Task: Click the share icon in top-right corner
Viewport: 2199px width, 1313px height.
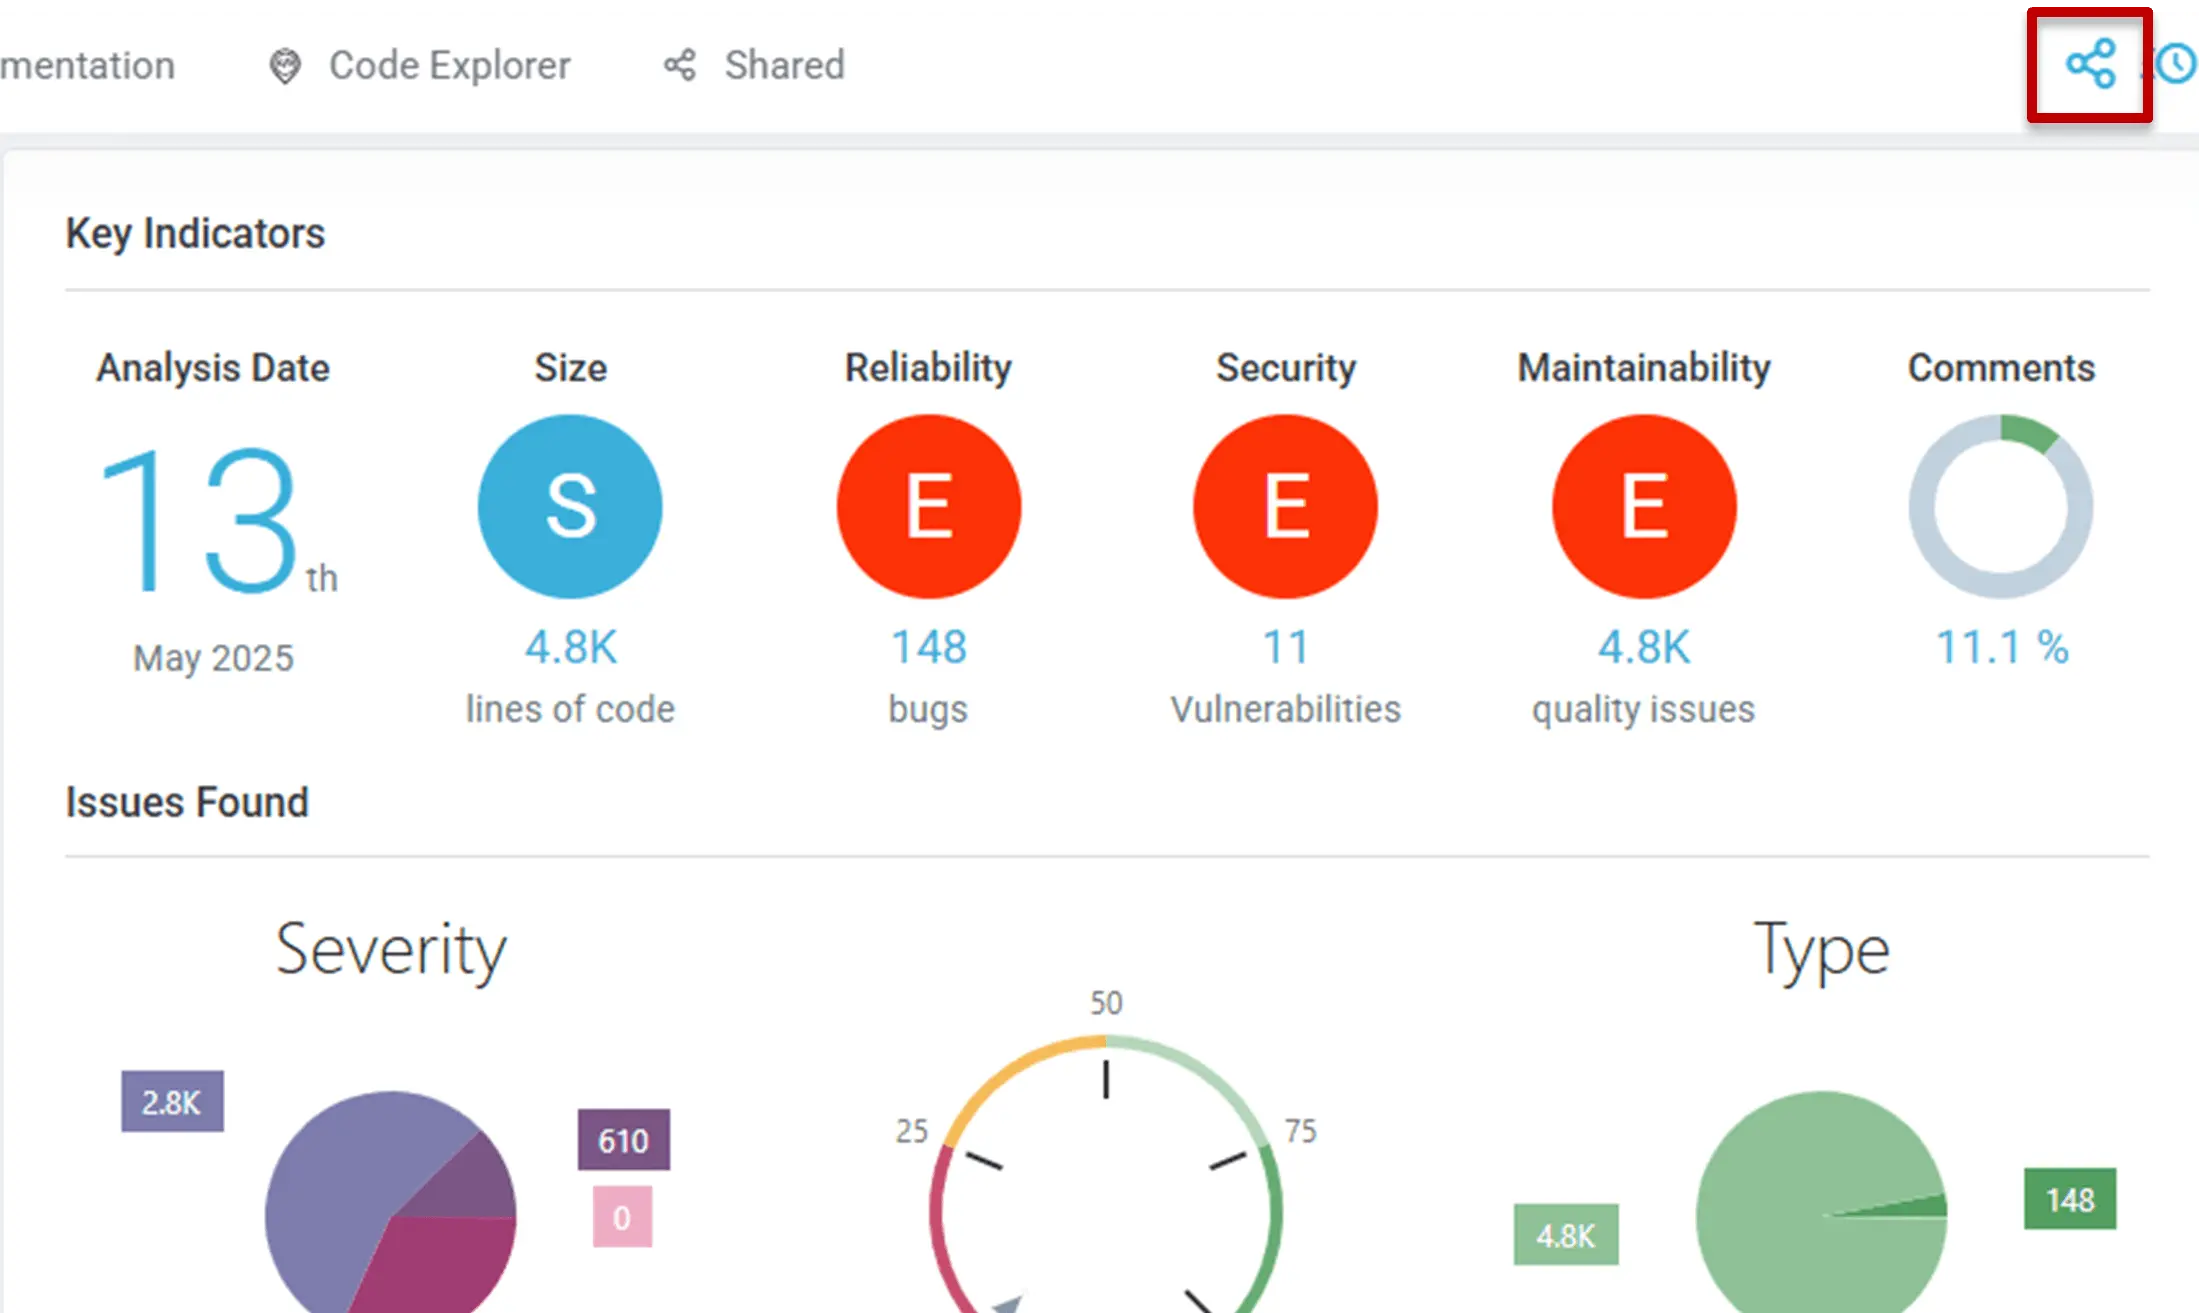Action: [2090, 65]
